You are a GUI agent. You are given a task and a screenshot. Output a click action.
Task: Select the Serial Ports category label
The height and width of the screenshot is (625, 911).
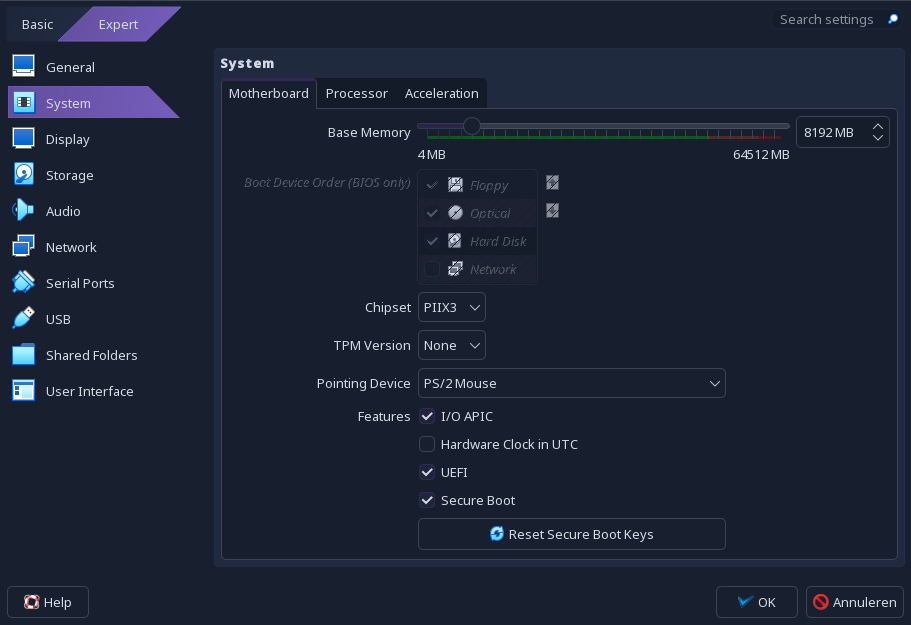click(80, 283)
